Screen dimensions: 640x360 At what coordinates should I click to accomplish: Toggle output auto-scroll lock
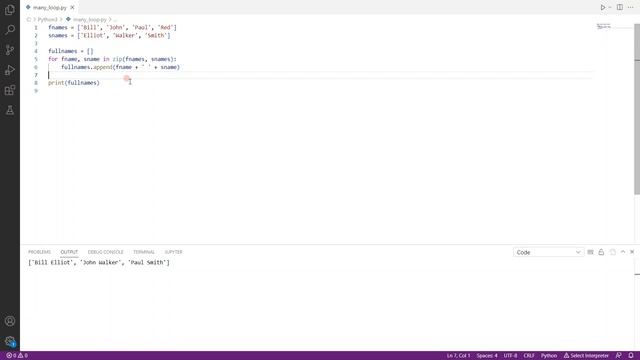tap(601, 252)
